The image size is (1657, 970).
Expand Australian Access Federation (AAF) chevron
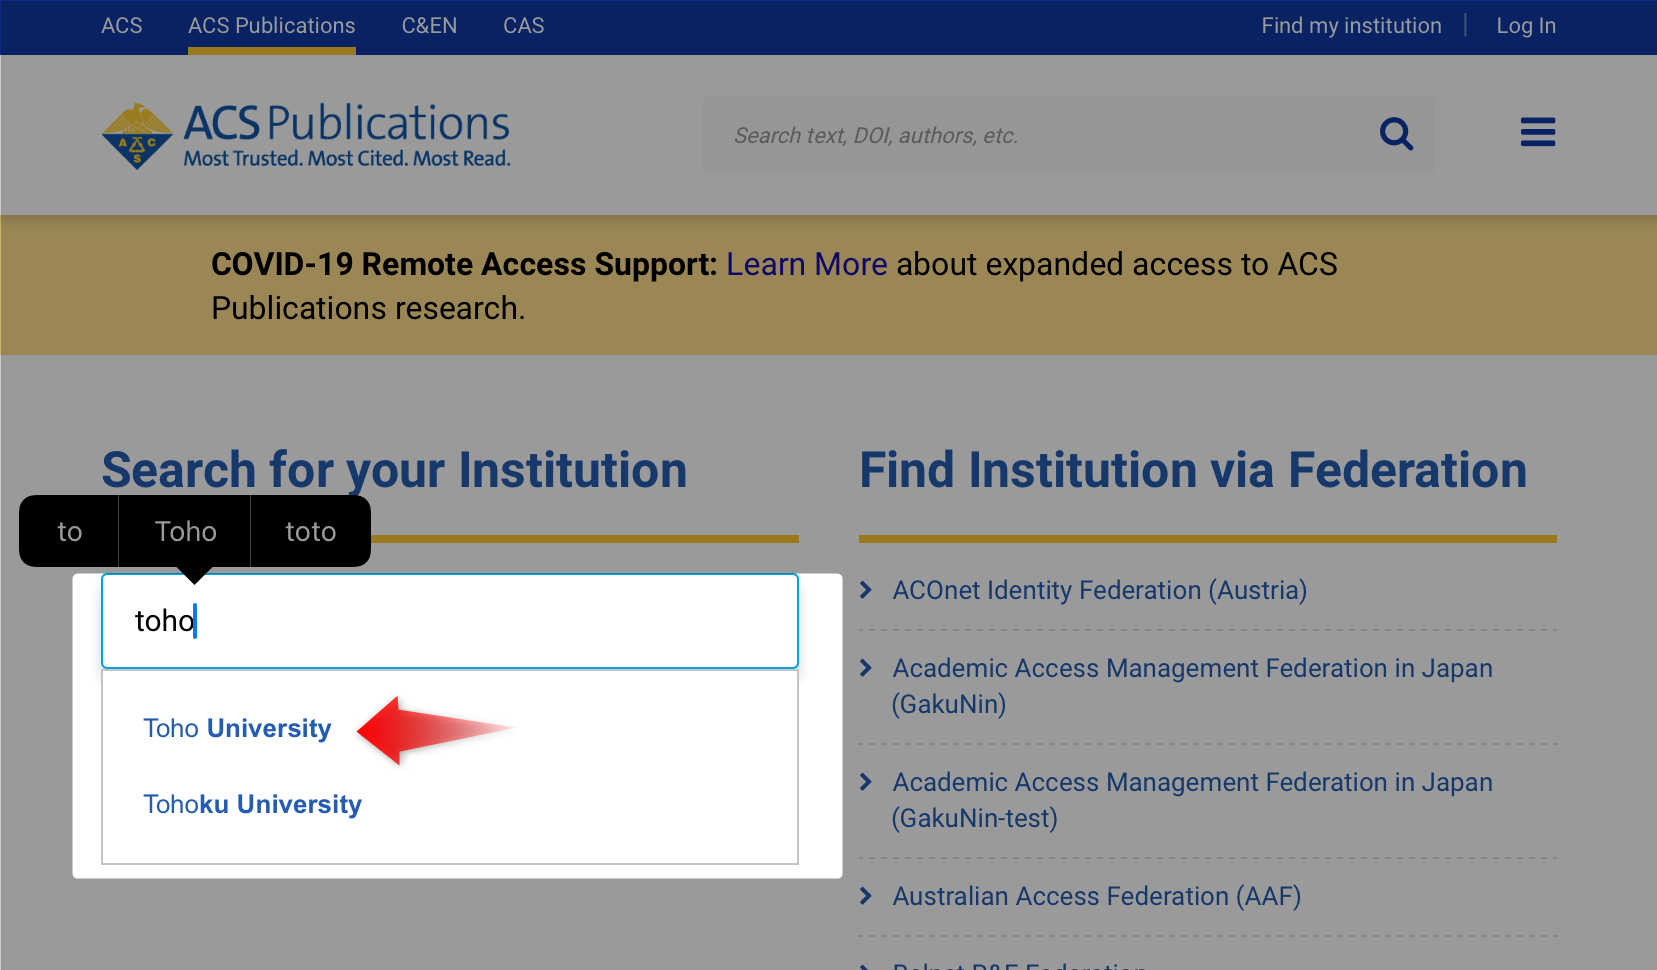tap(866, 896)
